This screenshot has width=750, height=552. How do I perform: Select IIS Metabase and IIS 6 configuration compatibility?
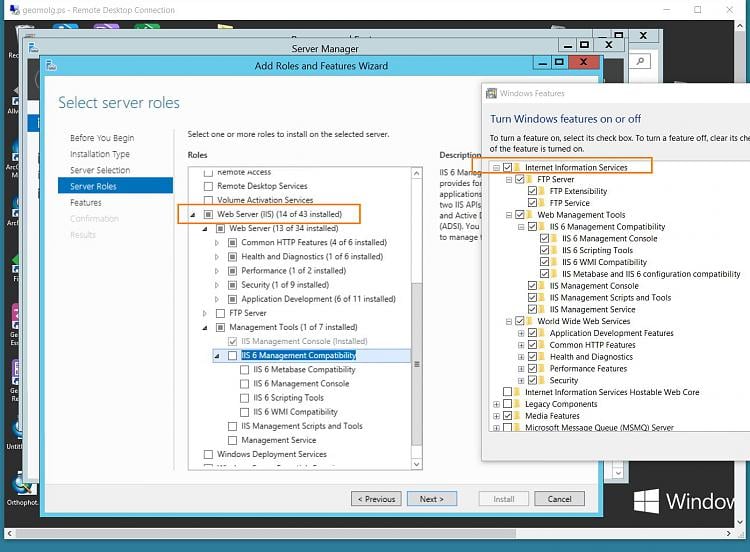651,274
